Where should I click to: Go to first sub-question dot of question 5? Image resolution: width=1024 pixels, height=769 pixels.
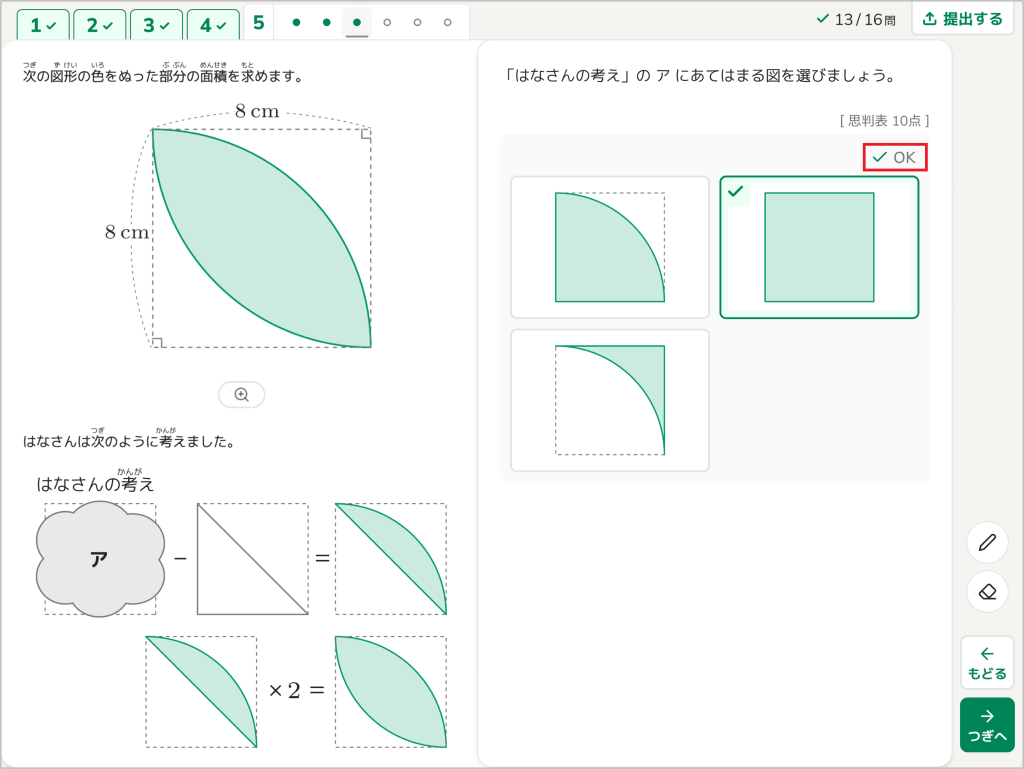[x=296, y=23]
